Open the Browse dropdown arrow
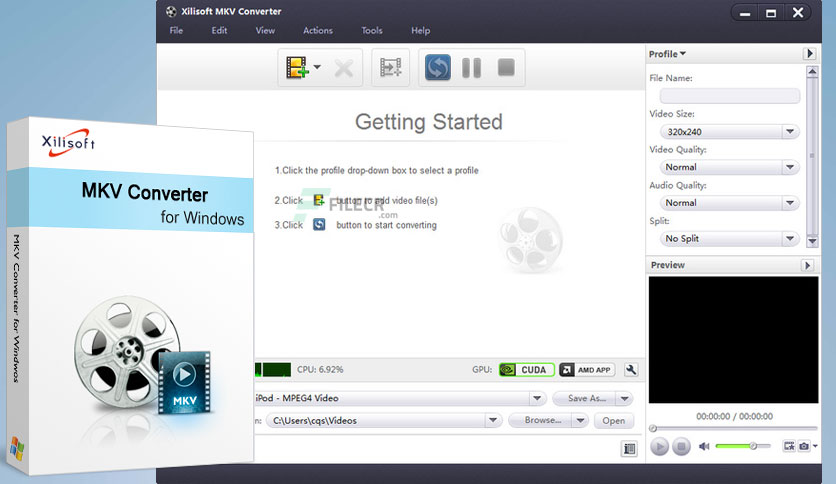The height and width of the screenshot is (484, 836). coord(580,421)
